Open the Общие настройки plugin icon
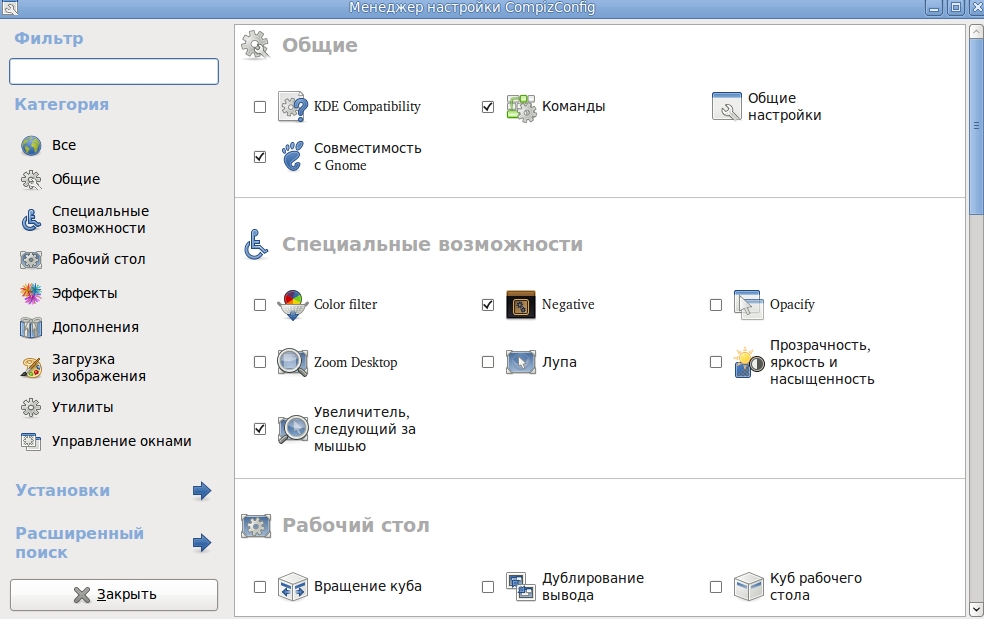Screen dimensions: 984x619 point(727,107)
